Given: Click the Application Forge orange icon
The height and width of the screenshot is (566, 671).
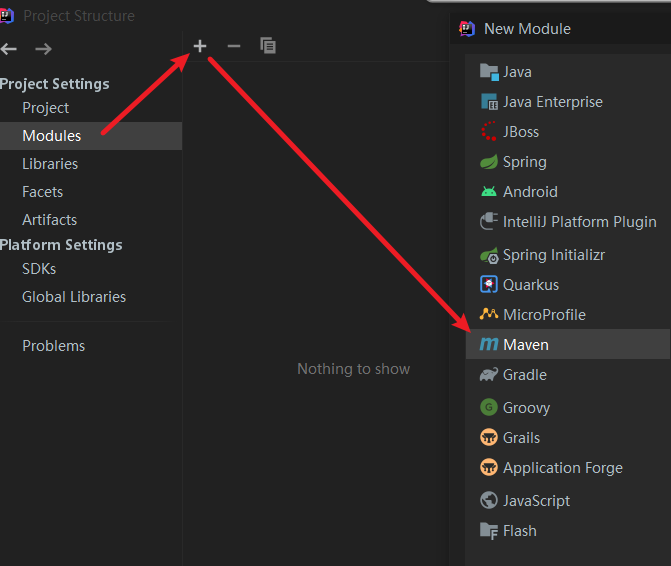Looking at the screenshot, I should tap(489, 467).
